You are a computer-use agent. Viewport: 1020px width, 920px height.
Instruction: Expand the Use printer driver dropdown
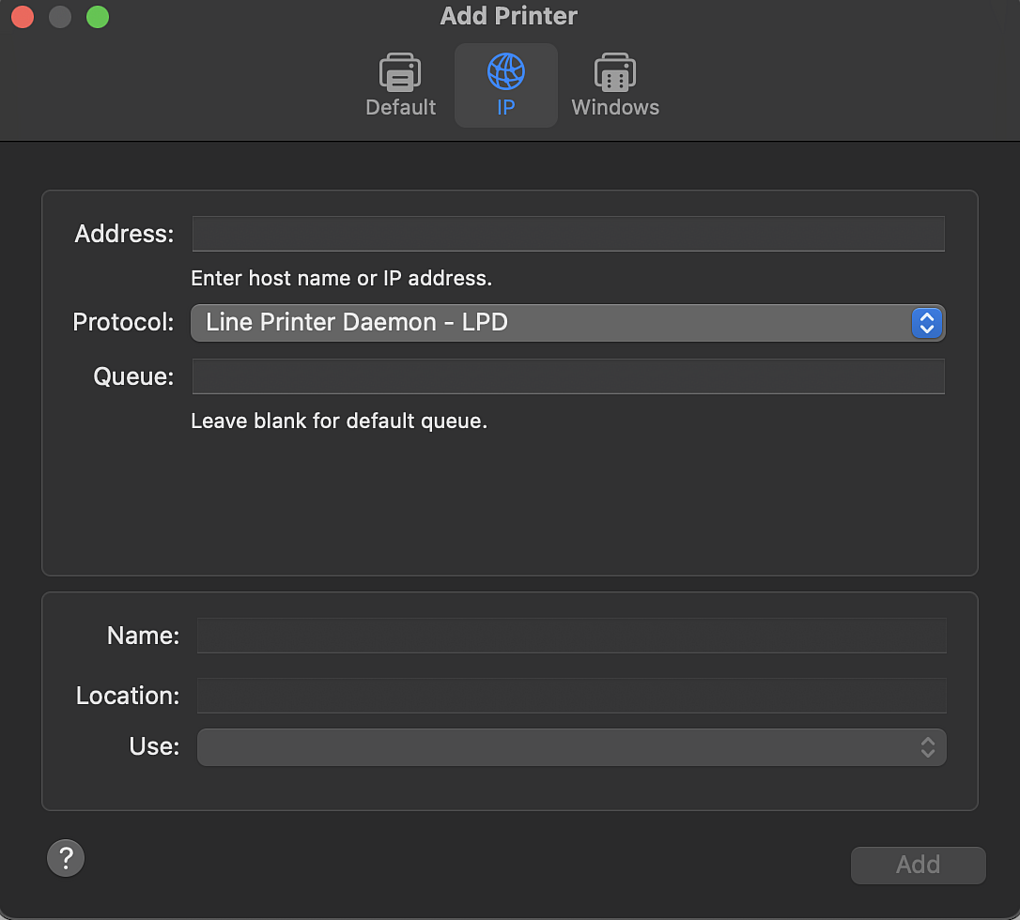(571, 747)
